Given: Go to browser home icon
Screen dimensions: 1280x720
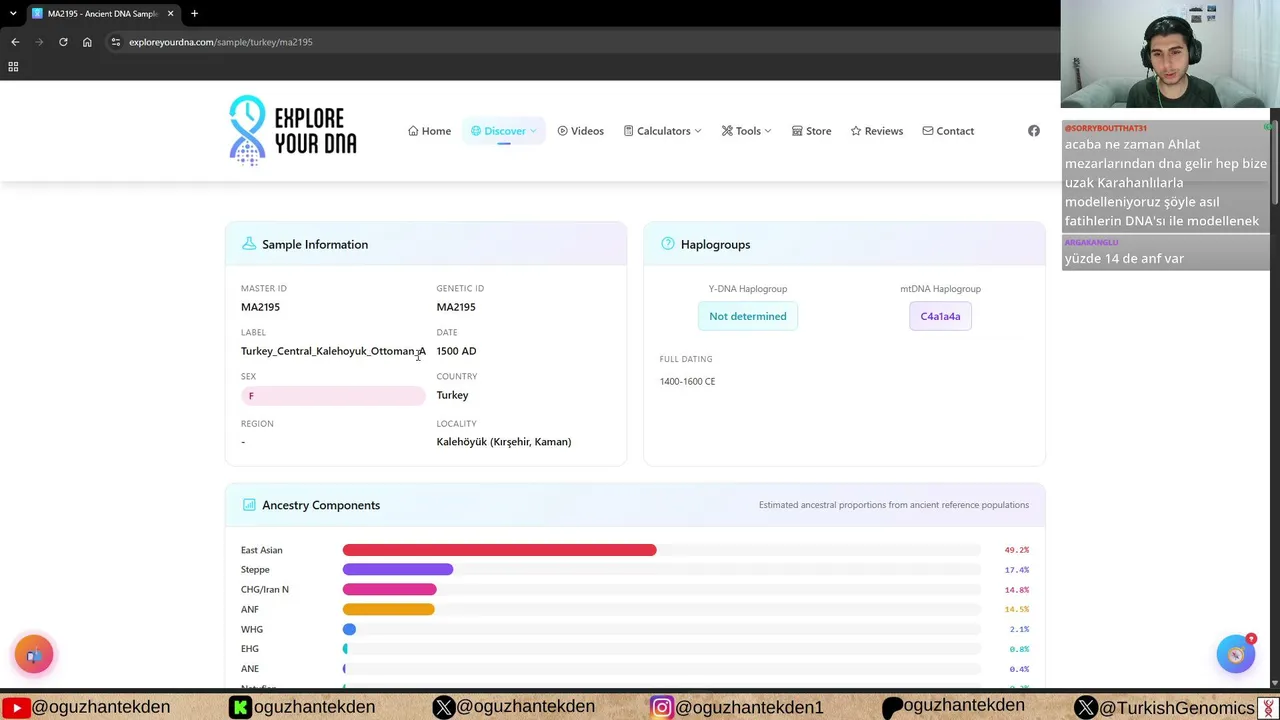Looking at the screenshot, I should [x=87, y=42].
